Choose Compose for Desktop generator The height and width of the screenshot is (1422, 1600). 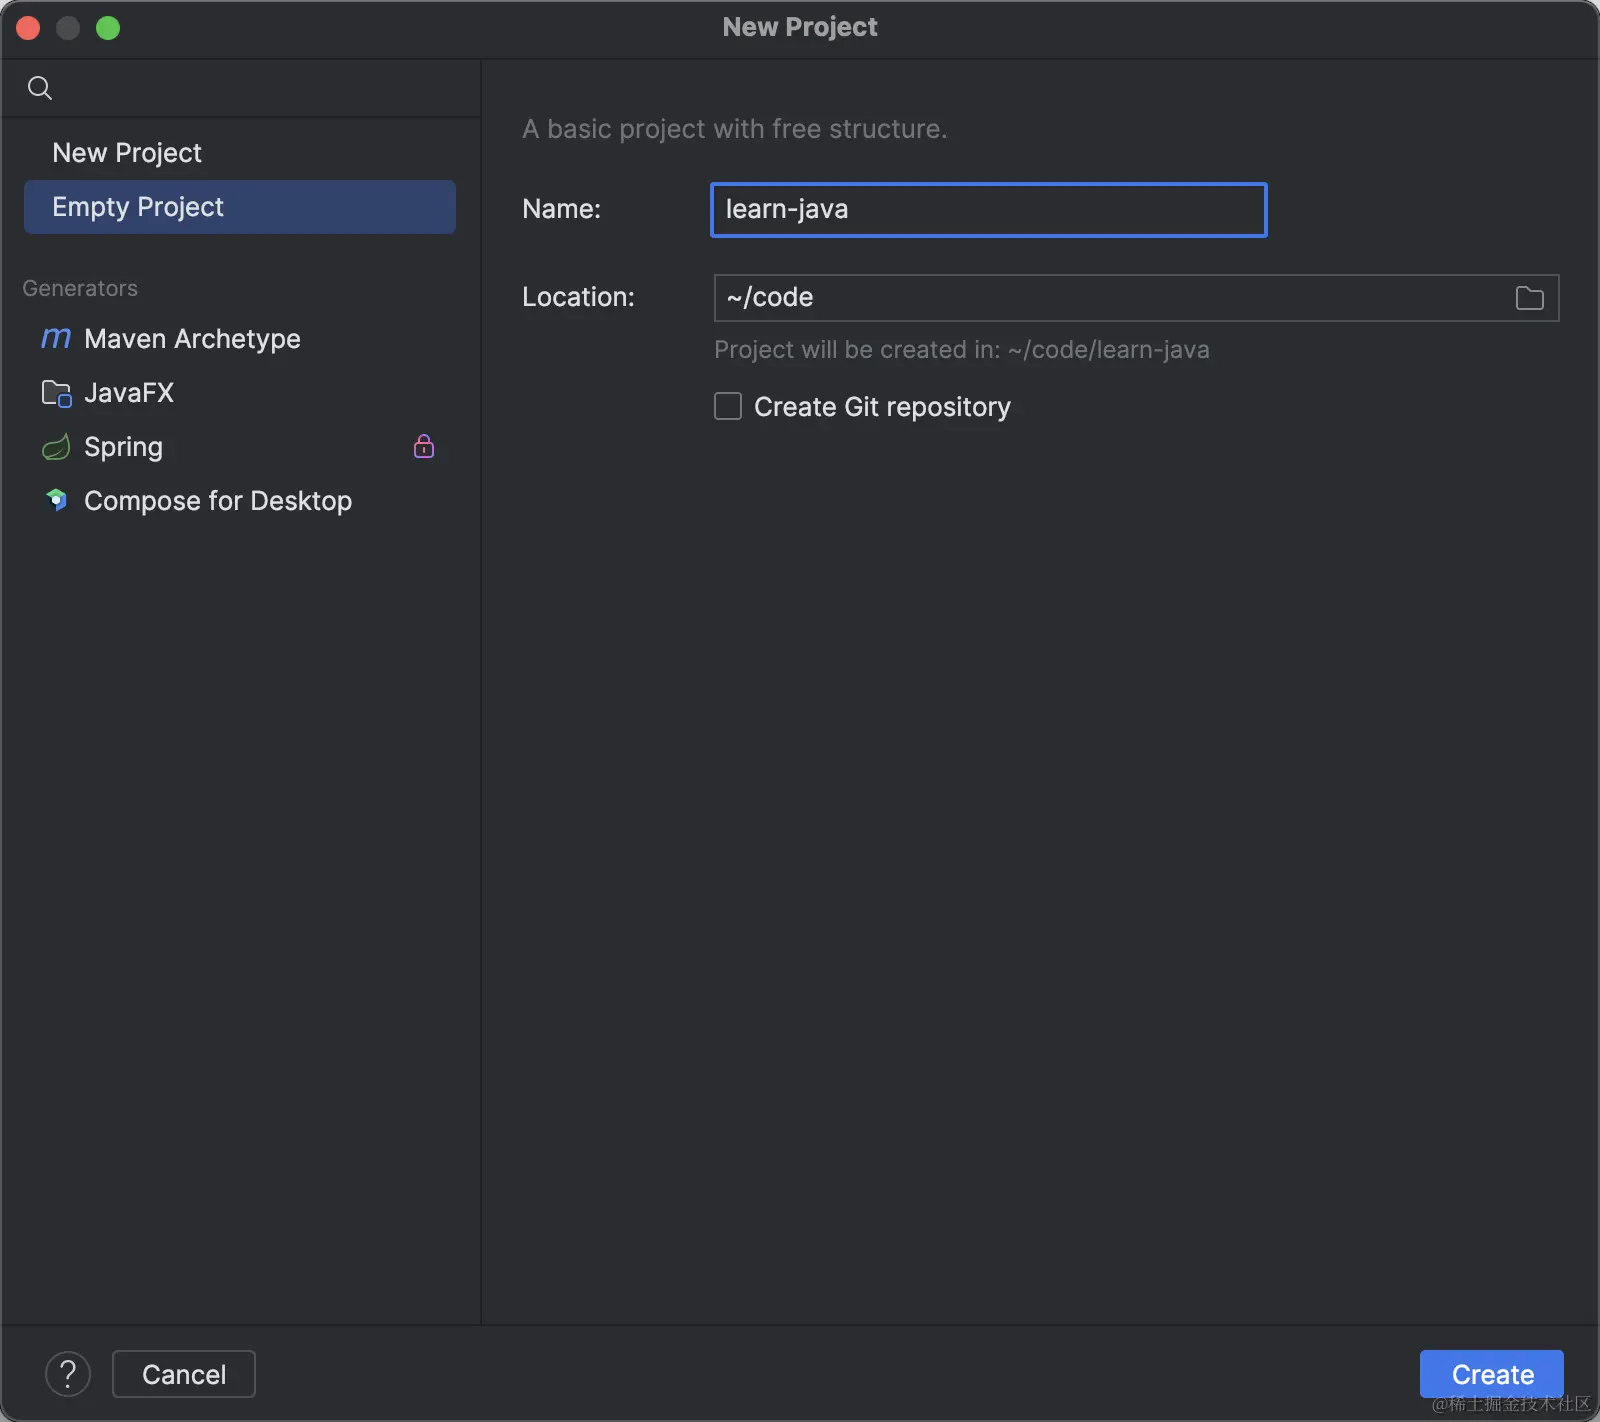click(240, 501)
